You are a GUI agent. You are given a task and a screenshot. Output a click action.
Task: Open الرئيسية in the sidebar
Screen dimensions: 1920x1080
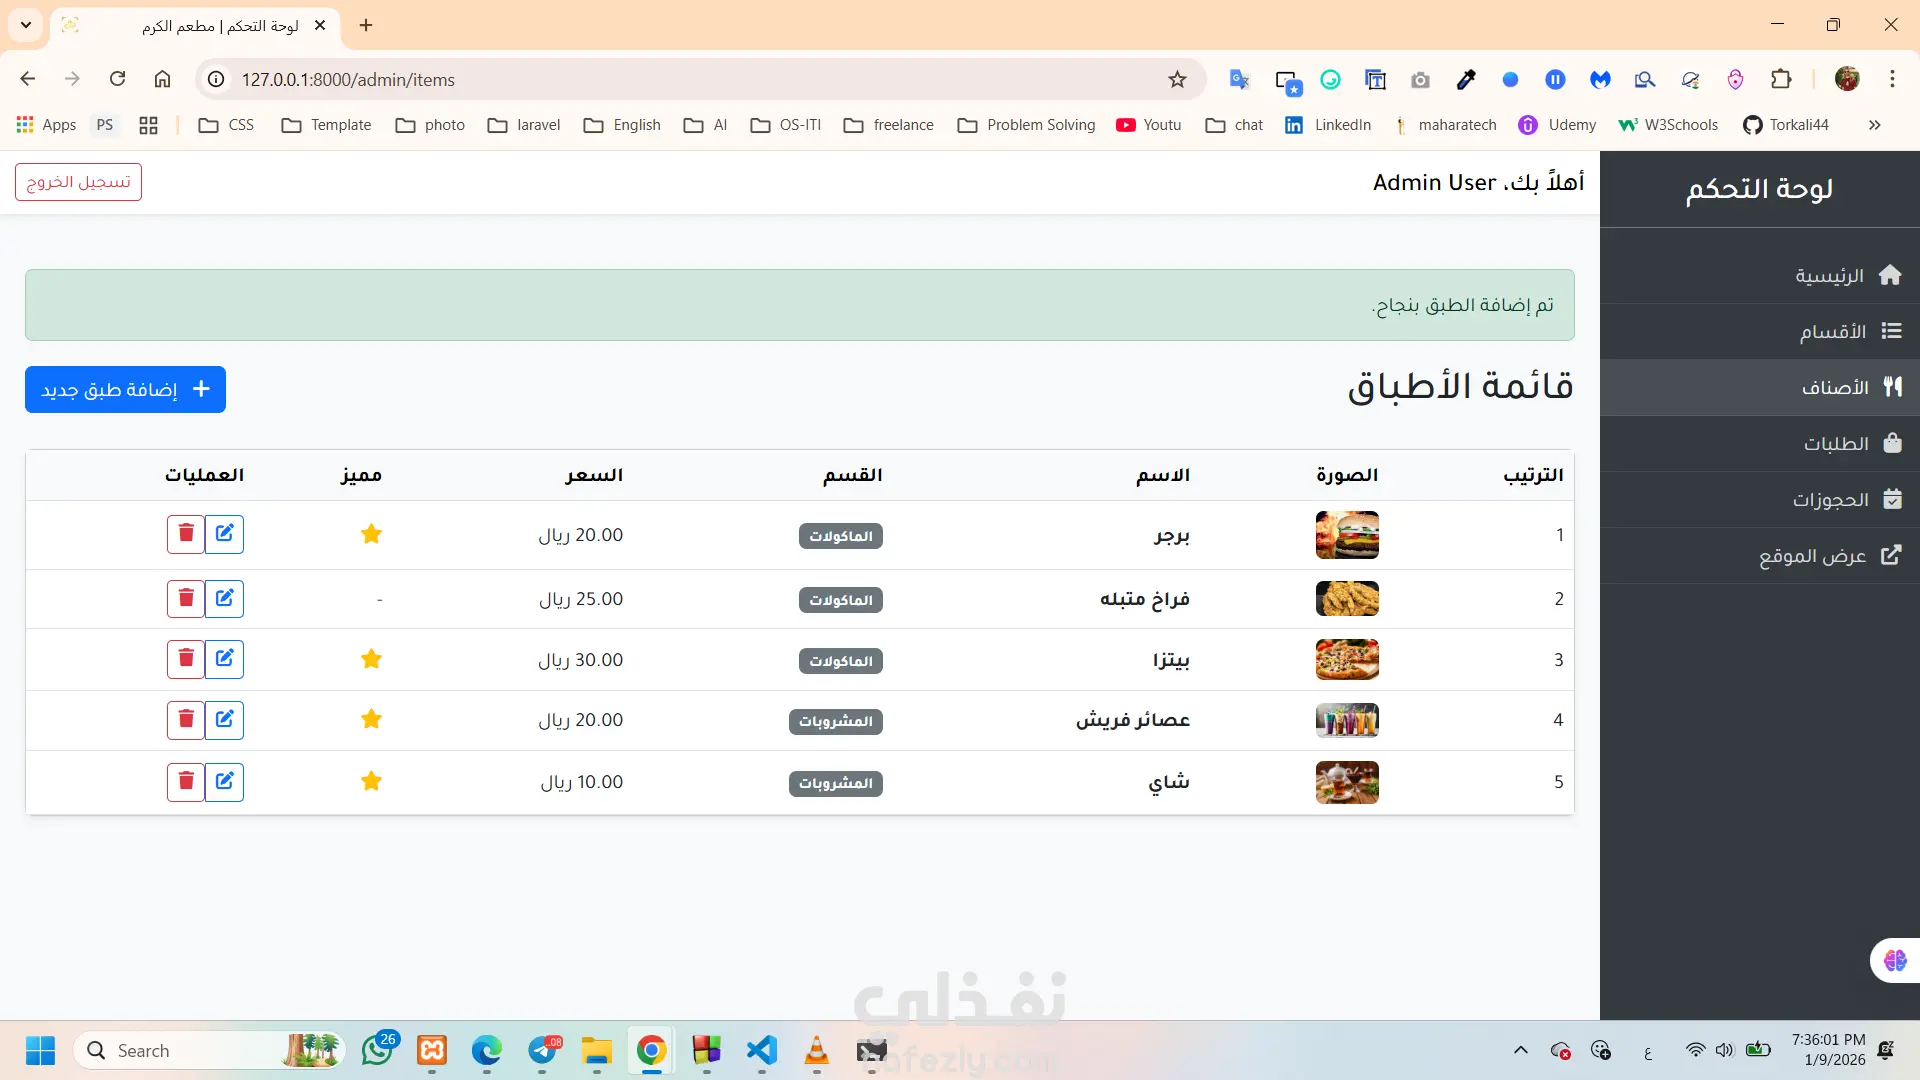coord(1829,276)
